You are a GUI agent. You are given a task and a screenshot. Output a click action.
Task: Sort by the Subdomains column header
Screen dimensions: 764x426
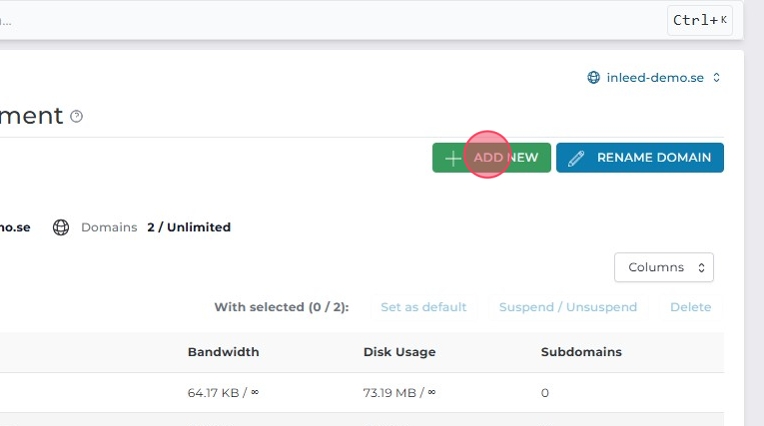(x=581, y=352)
